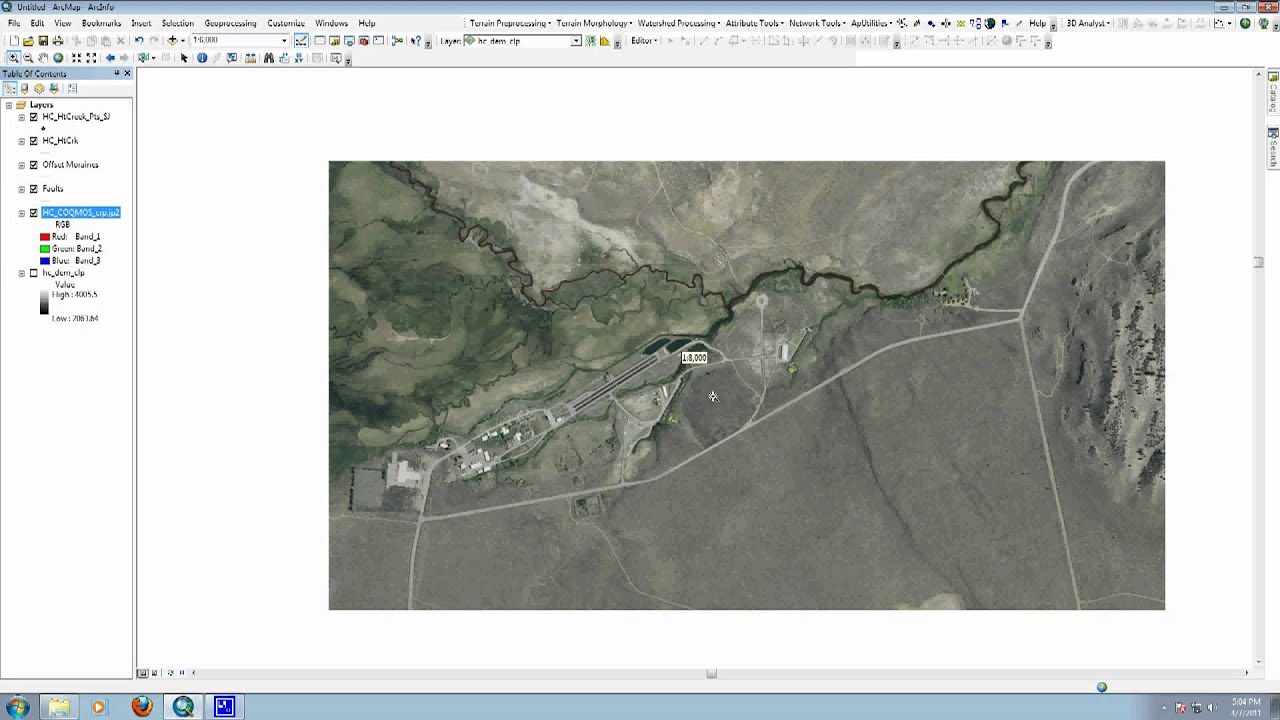Switch TOC to List By Source
1280x720 pixels.
tap(24, 88)
